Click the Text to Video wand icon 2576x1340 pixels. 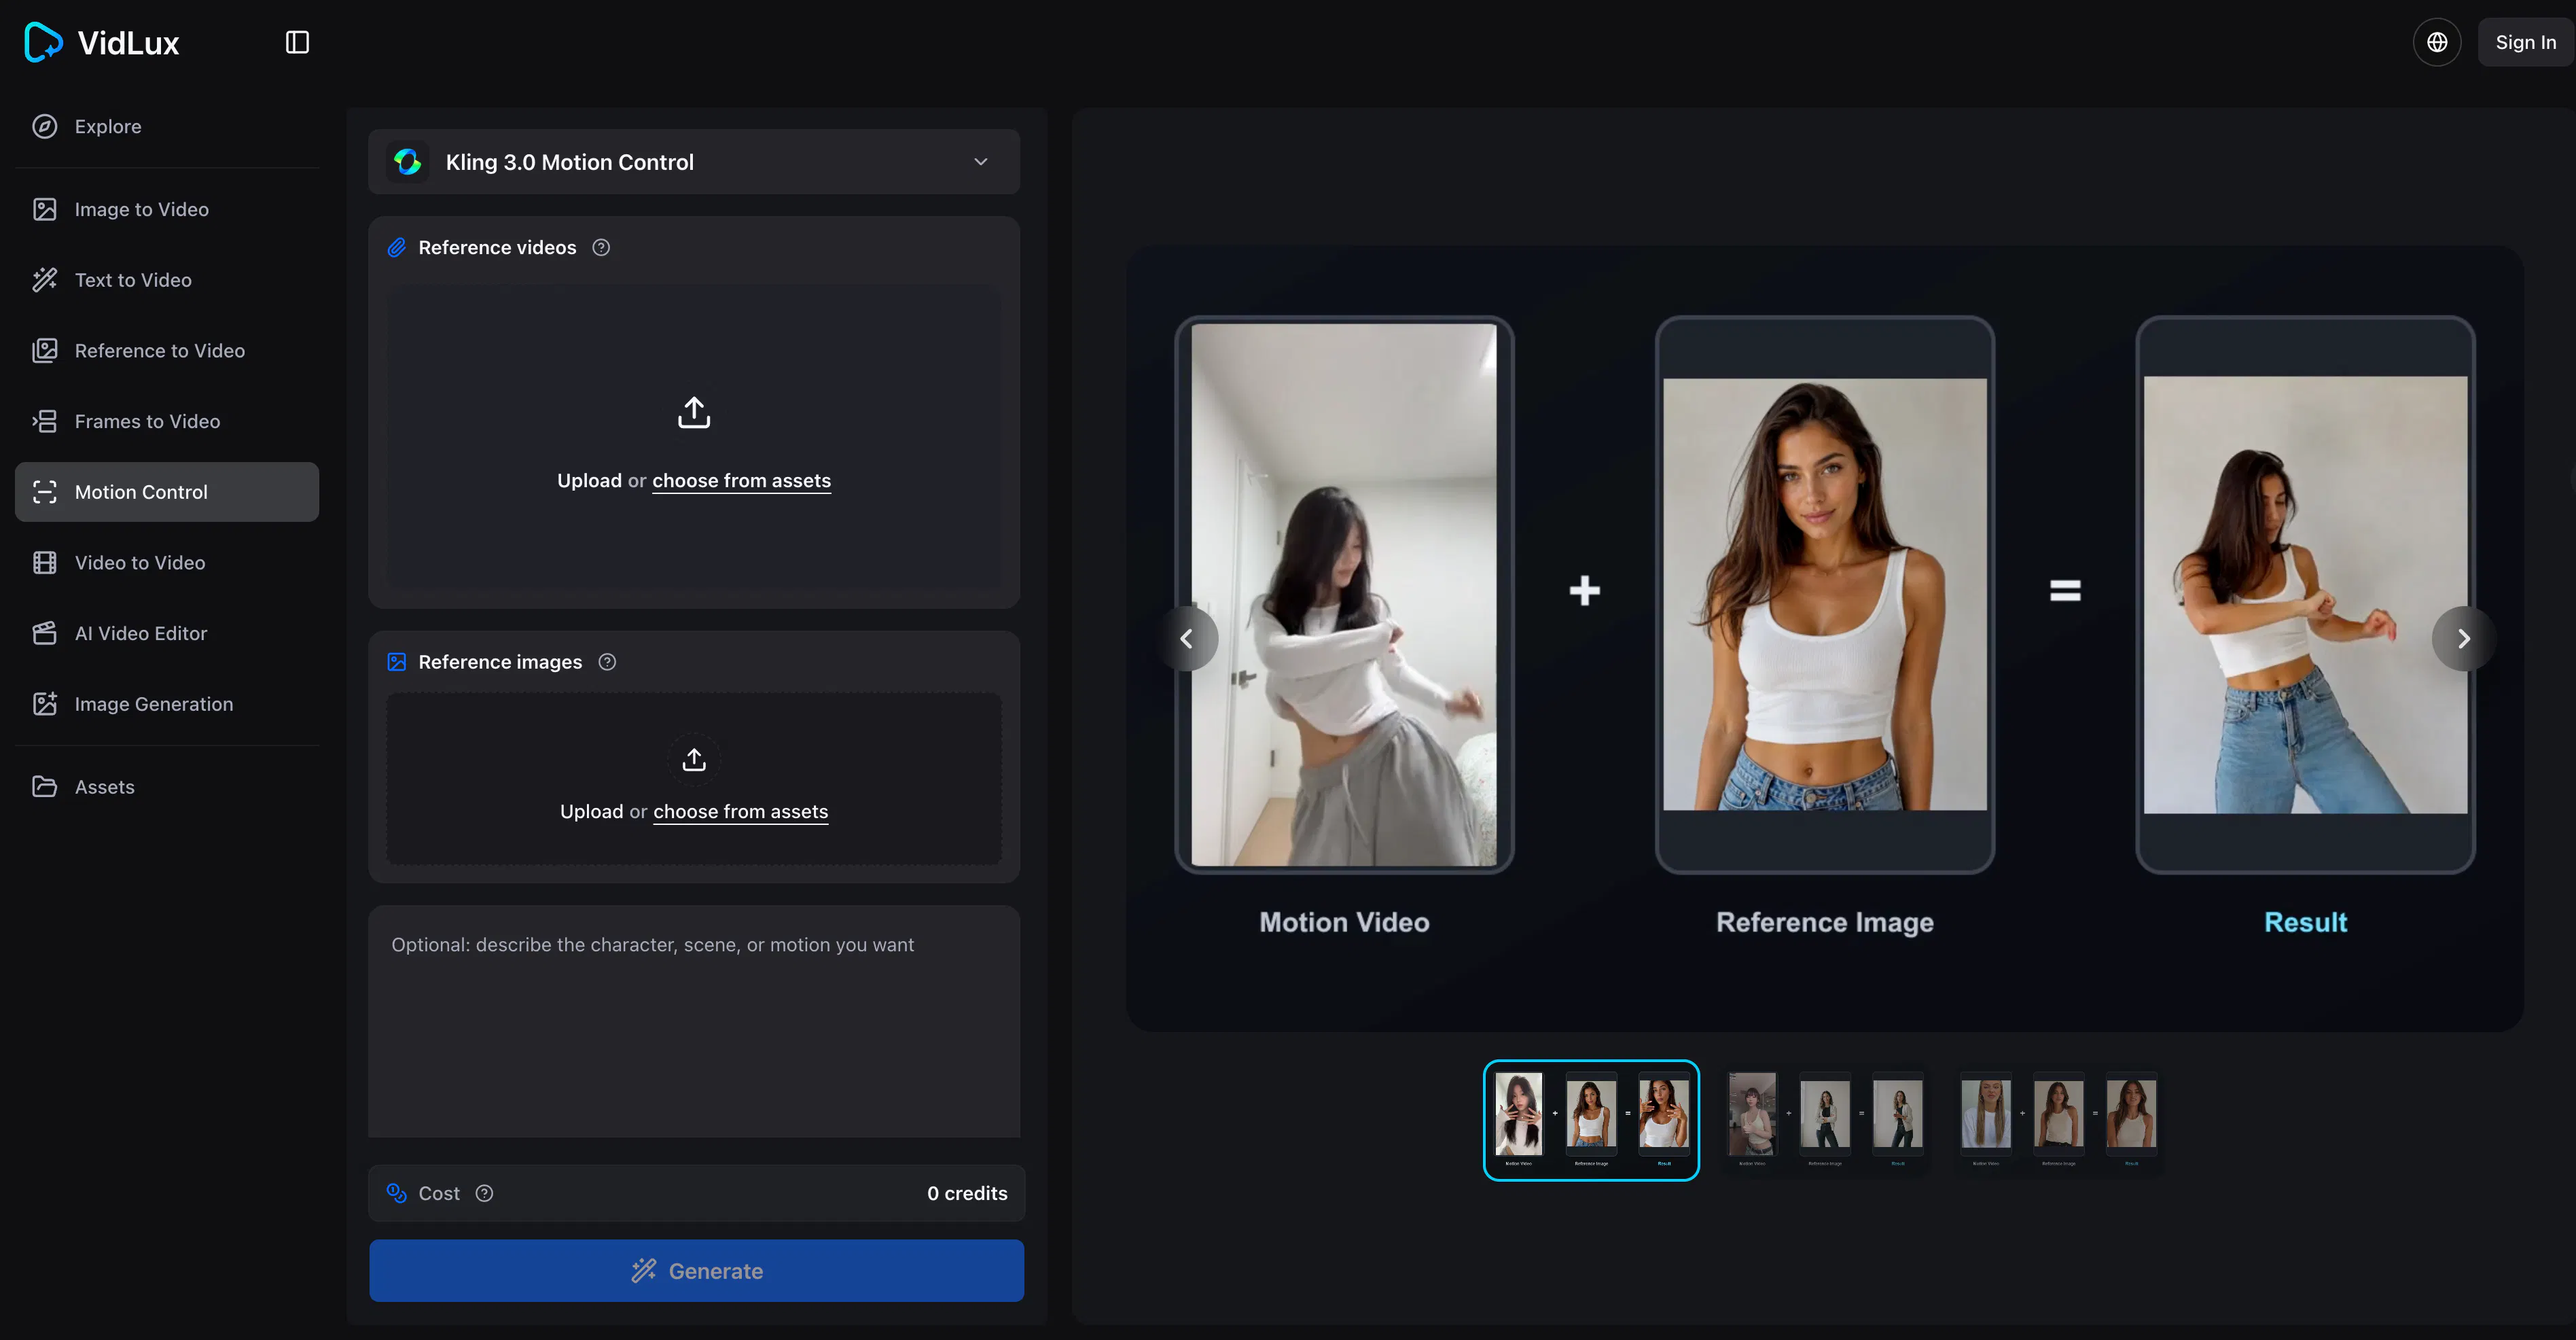tap(45, 280)
